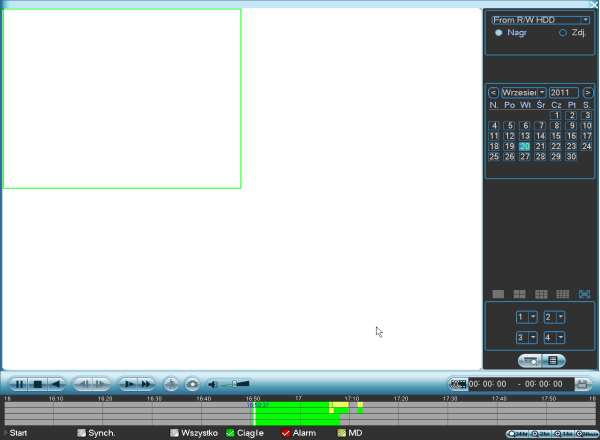Open the smart search icon
The image size is (600, 440).
171,384
